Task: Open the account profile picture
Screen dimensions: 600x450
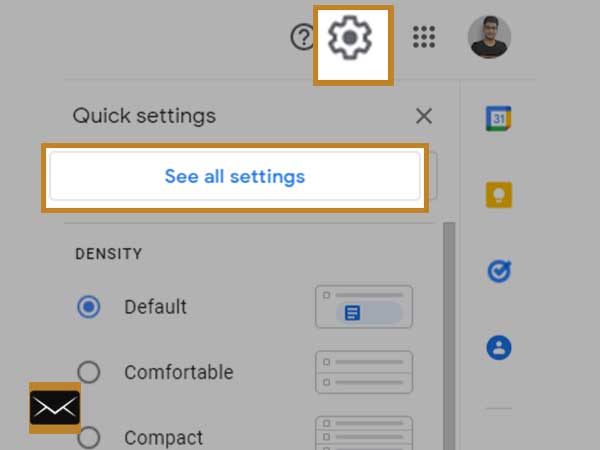Action: (489, 37)
